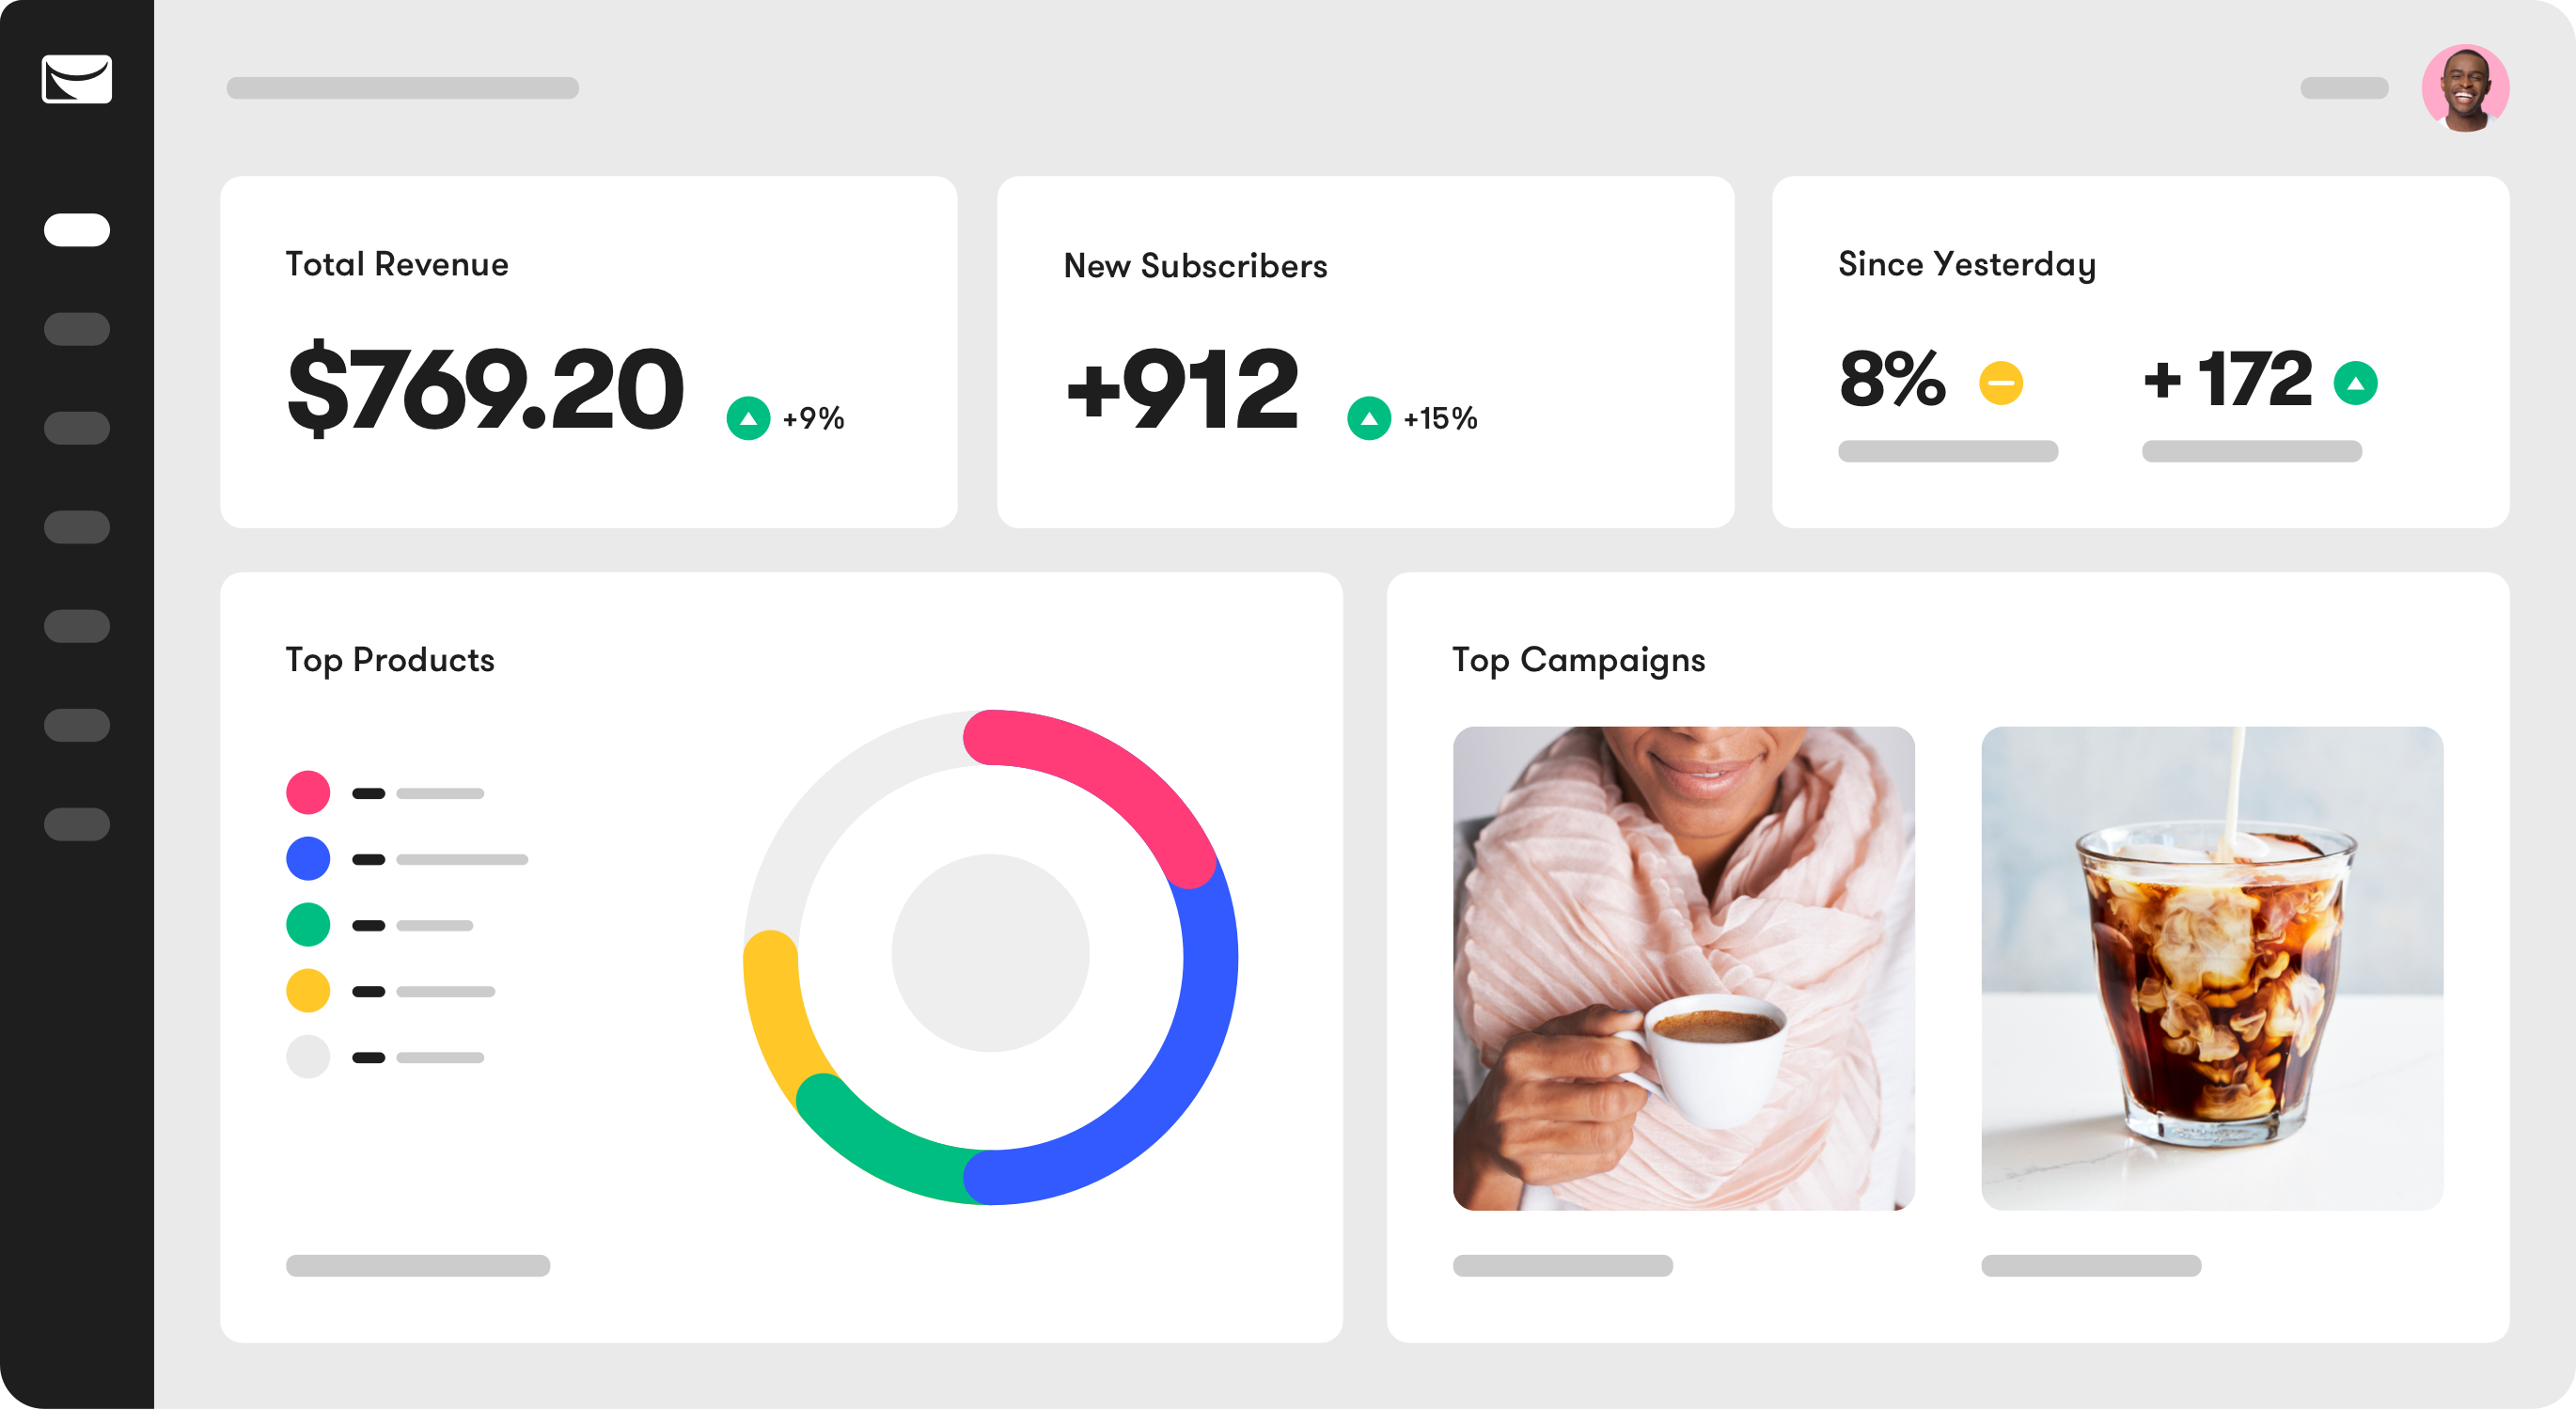Click the yellow minus indicator beside 8%
Viewport: 2576px width, 1410px height.
click(2001, 383)
